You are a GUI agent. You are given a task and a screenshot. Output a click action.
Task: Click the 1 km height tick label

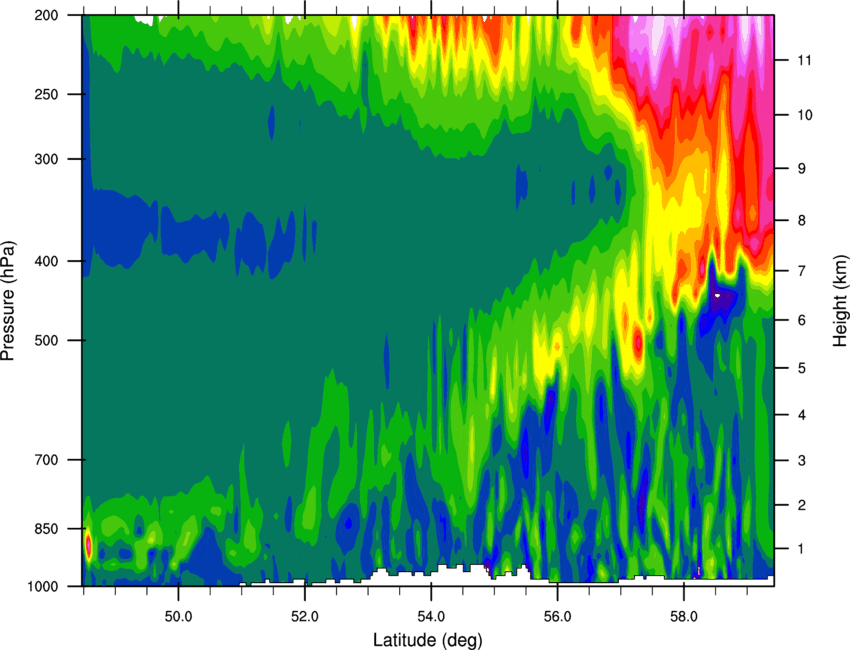(801, 549)
